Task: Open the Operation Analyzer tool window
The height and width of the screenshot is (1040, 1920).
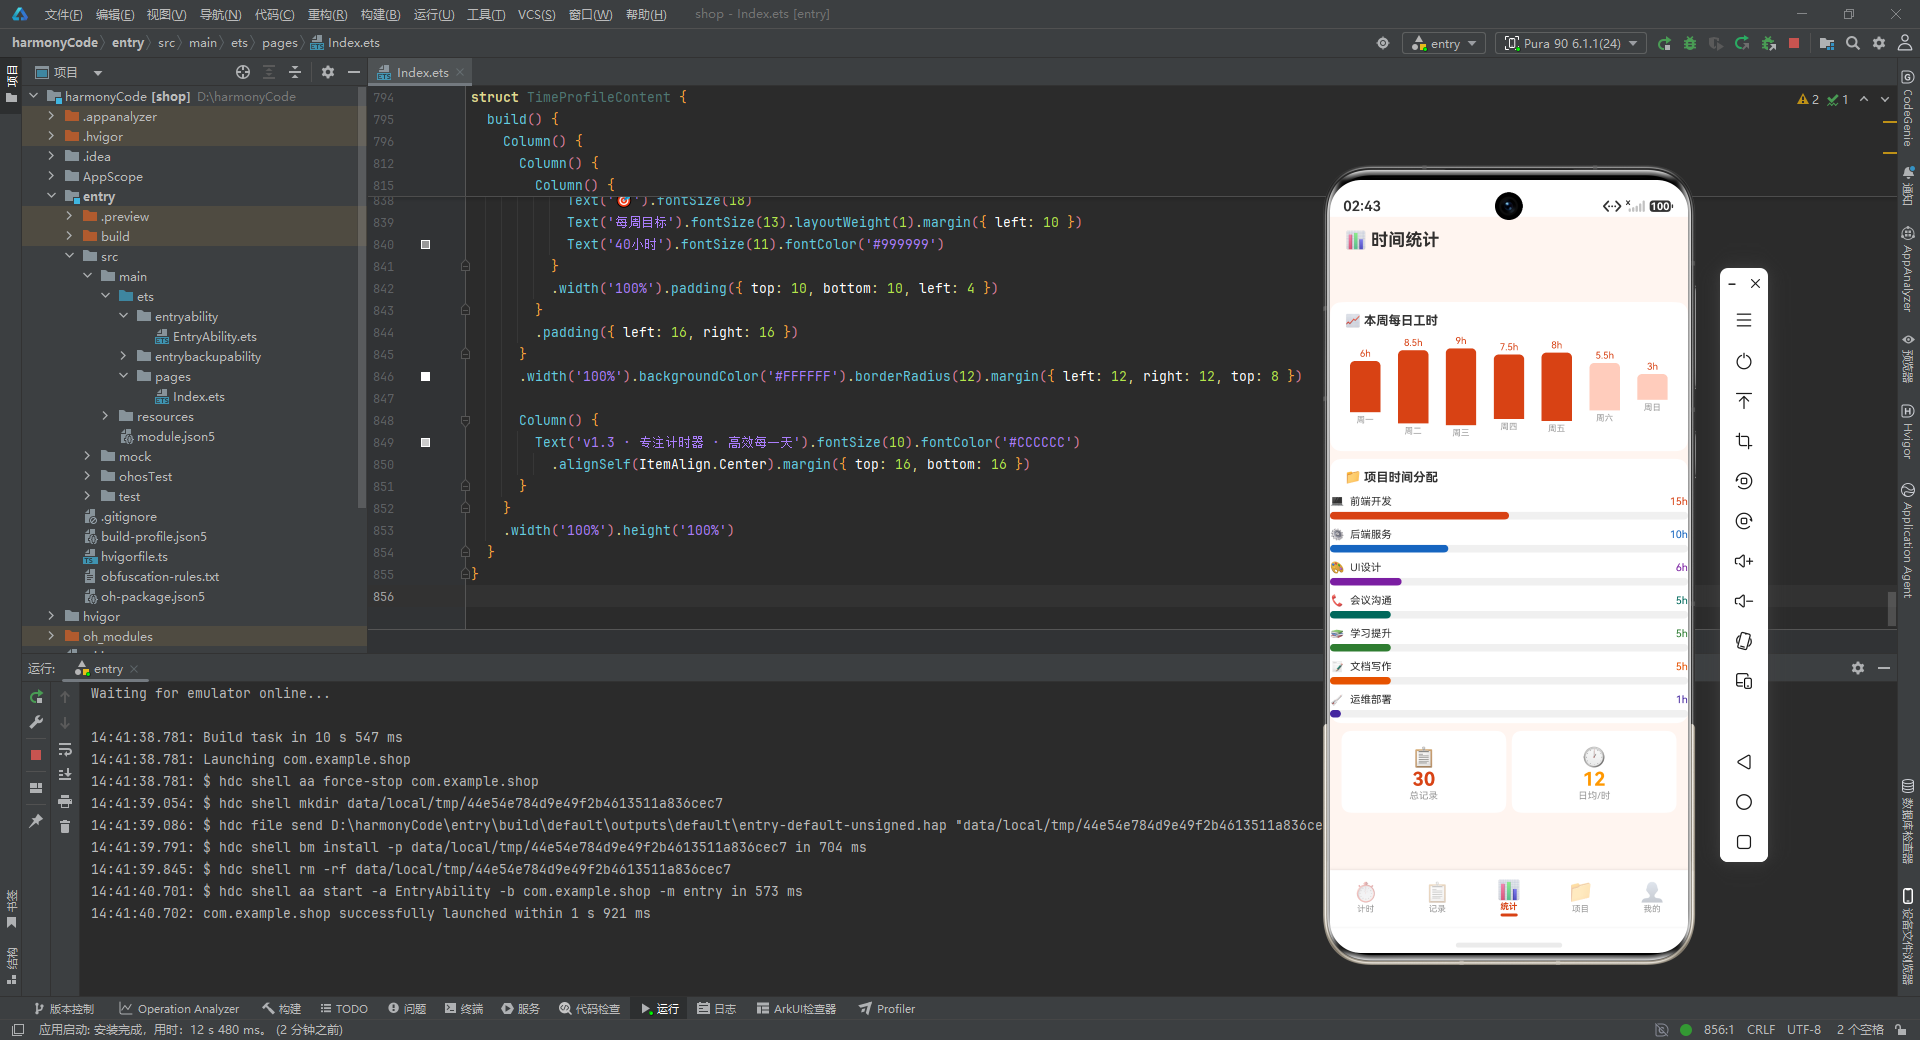Action: 179,1008
